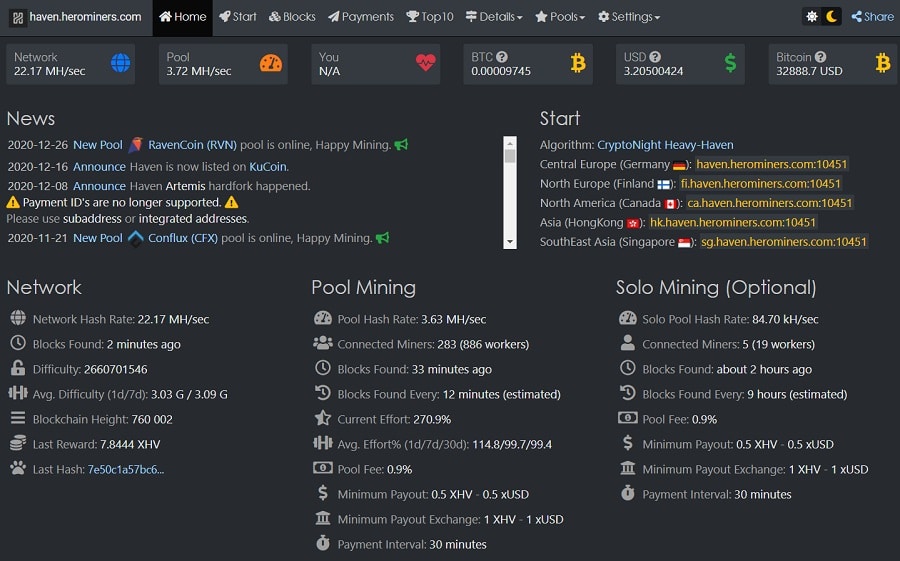Switch to dark theme with moon toggle
900x561 pixels.
[x=832, y=17]
